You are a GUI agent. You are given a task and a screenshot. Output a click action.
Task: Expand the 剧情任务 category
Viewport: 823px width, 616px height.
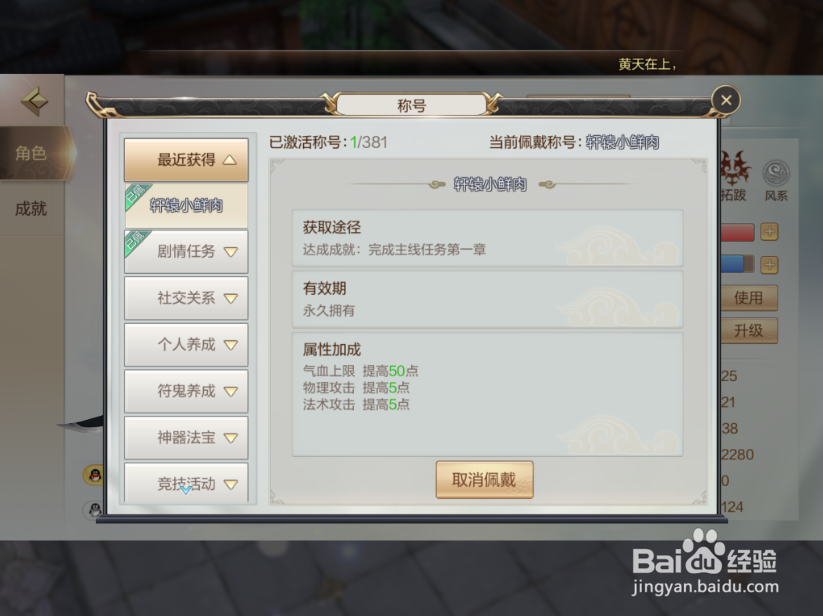tap(186, 251)
